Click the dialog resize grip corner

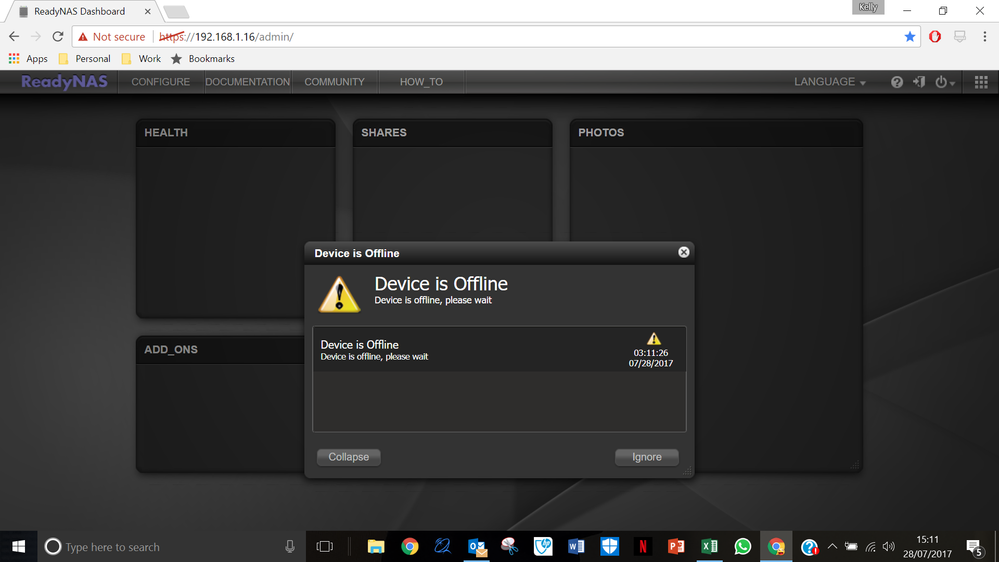pos(687,471)
